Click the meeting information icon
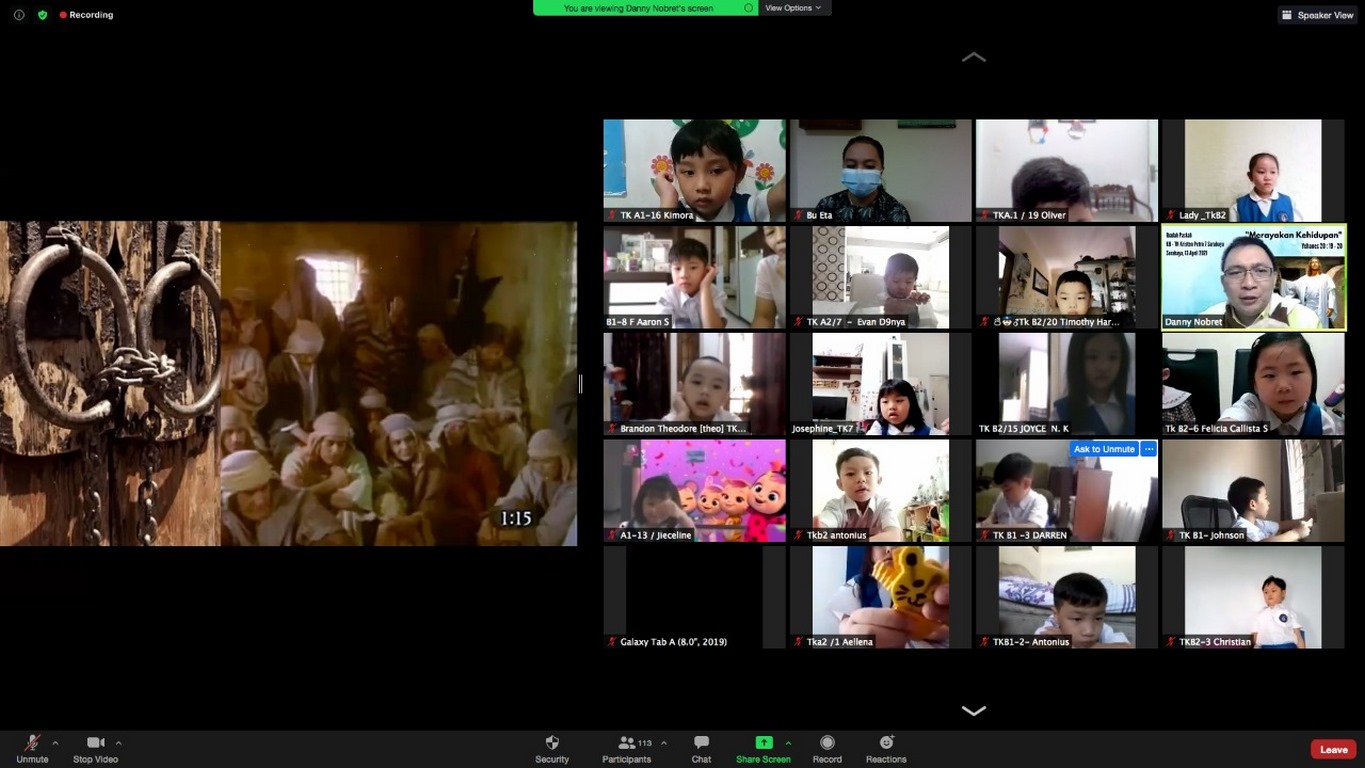This screenshot has width=1365, height=768. coord(19,15)
